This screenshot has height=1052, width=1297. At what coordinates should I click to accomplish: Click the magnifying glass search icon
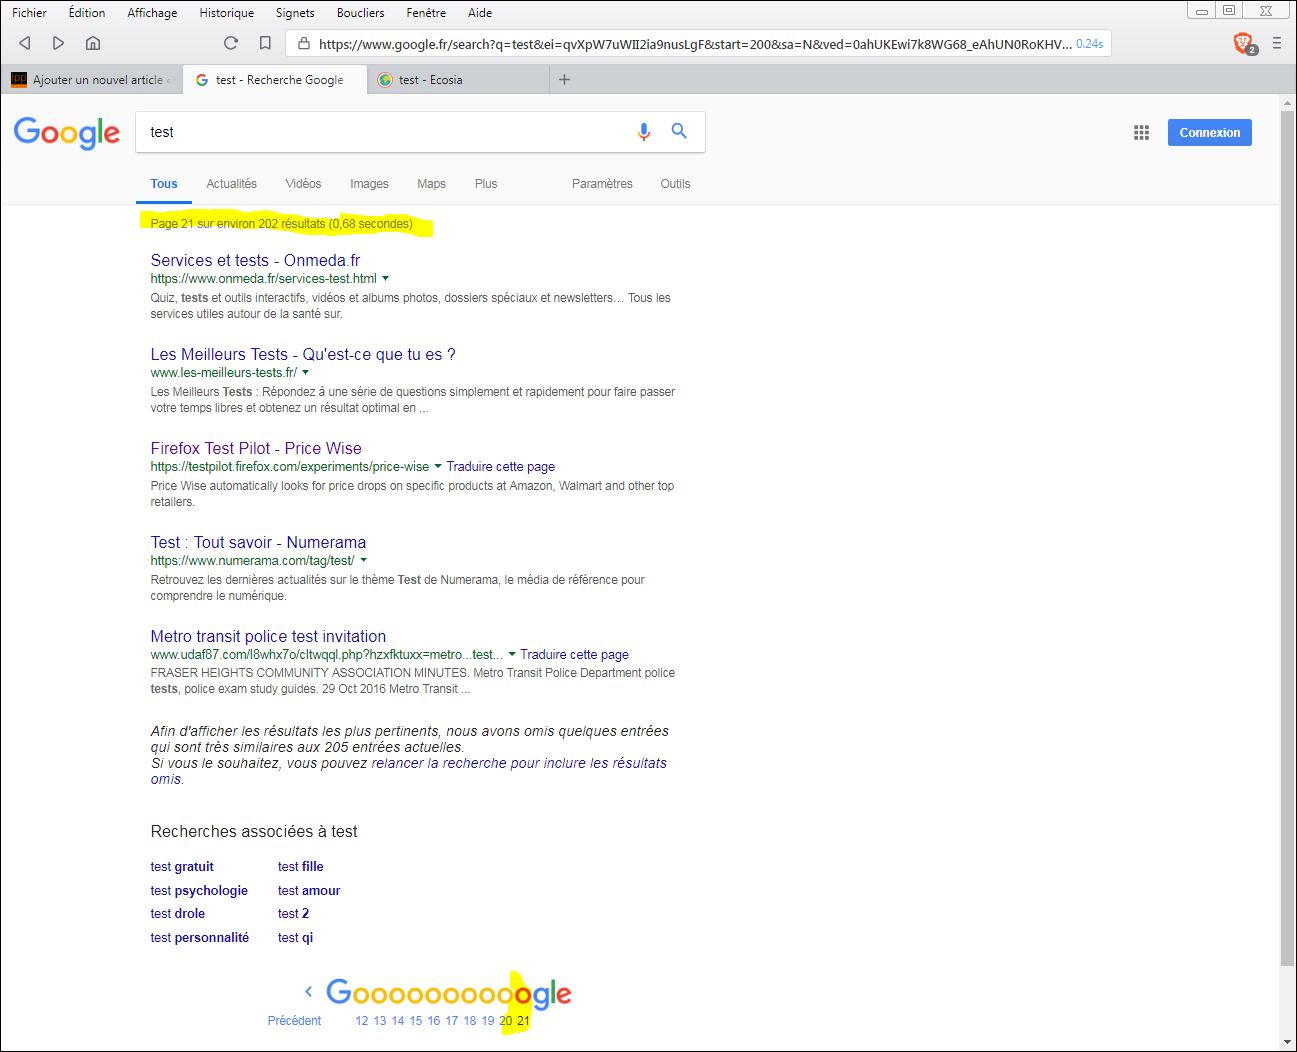pyautogui.click(x=679, y=131)
